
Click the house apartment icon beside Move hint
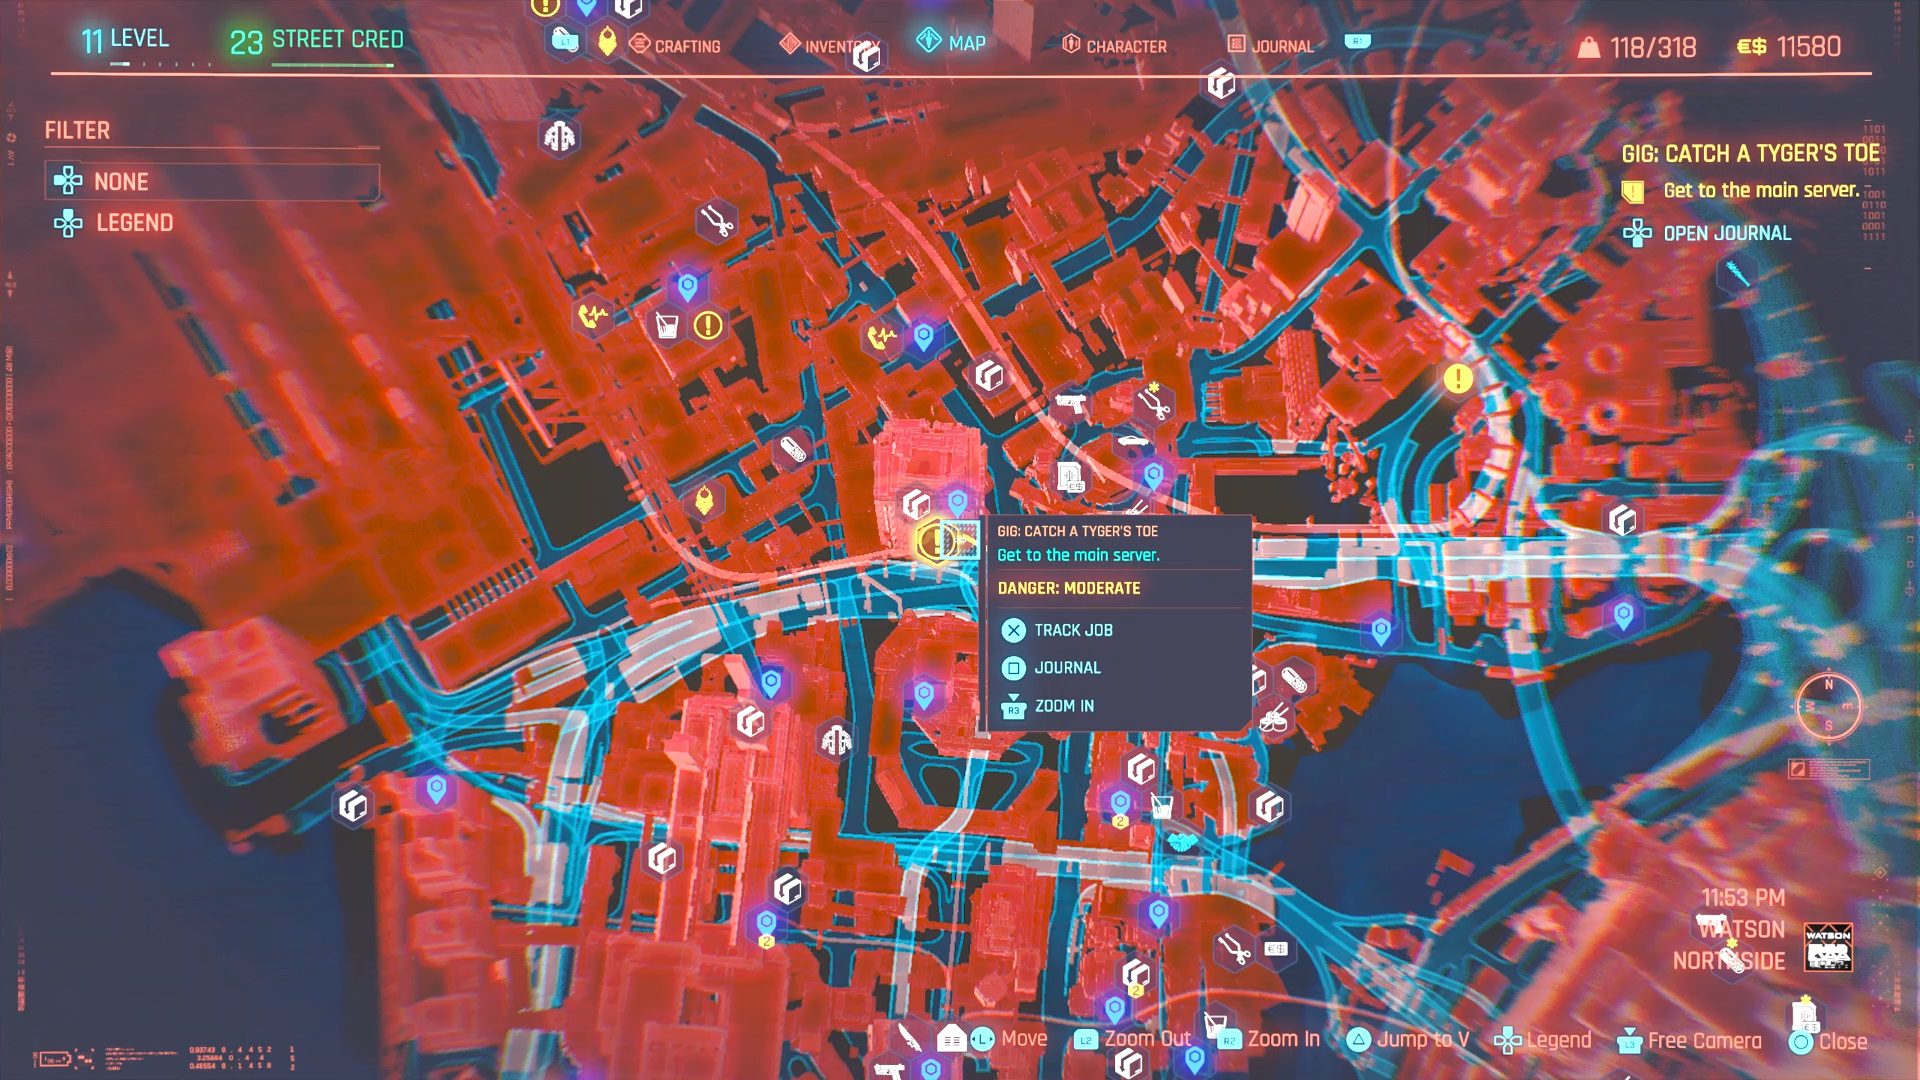click(x=950, y=1039)
